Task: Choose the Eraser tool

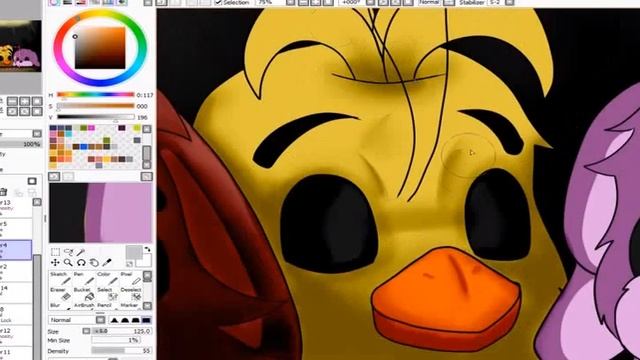Action: (61, 293)
